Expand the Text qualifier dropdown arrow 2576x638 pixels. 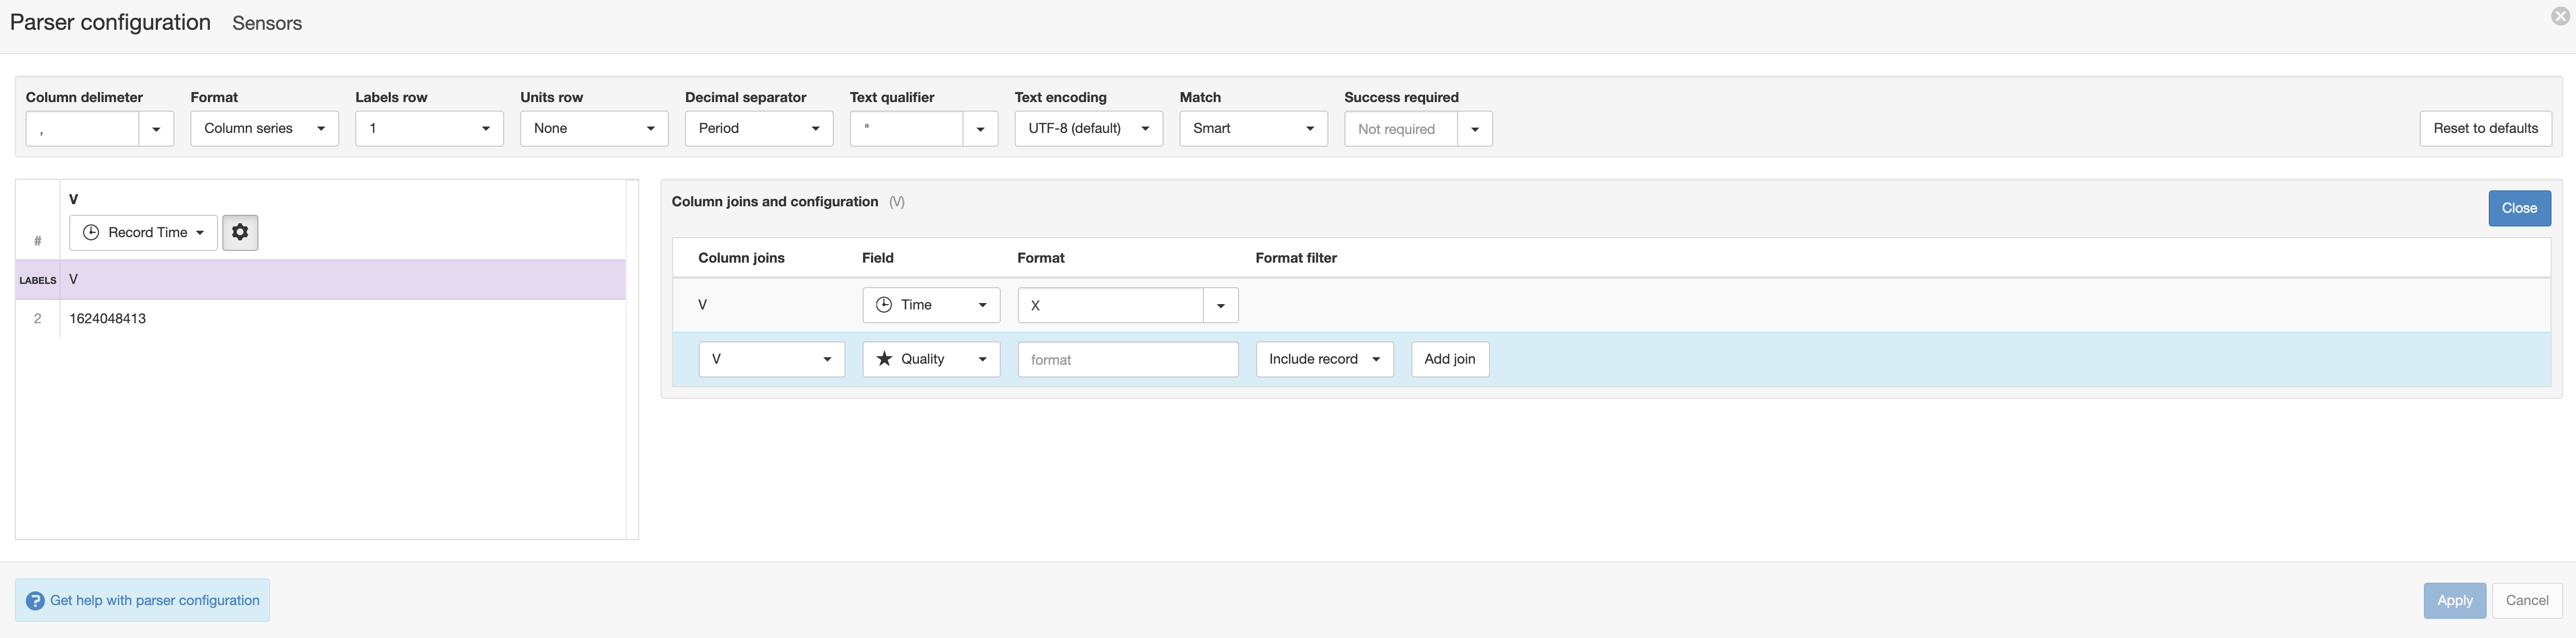pos(980,129)
